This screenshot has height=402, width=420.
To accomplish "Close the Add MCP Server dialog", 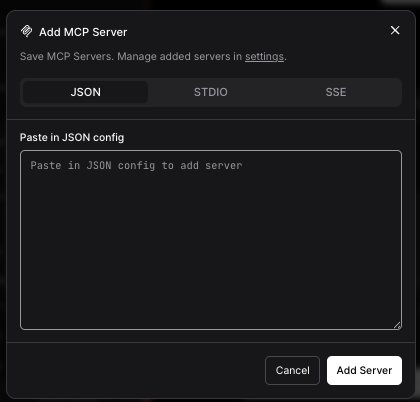I will click(395, 30).
